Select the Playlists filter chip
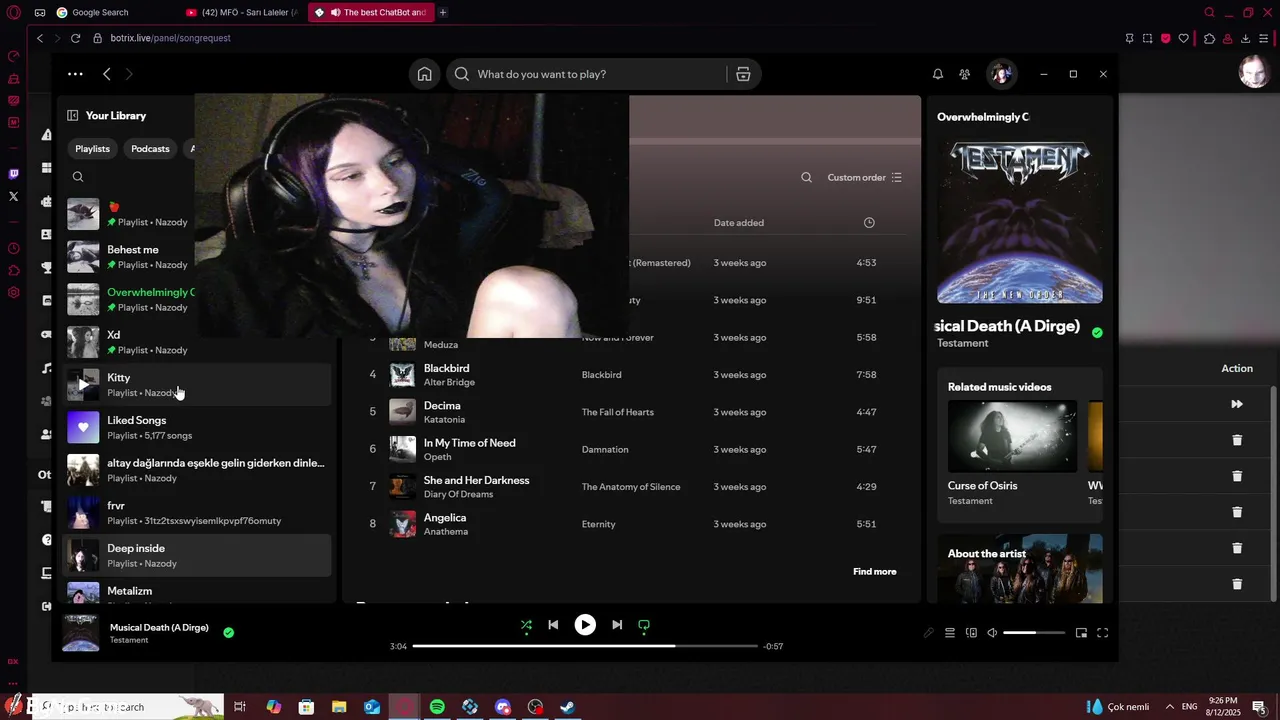 [x=92, y=148]
